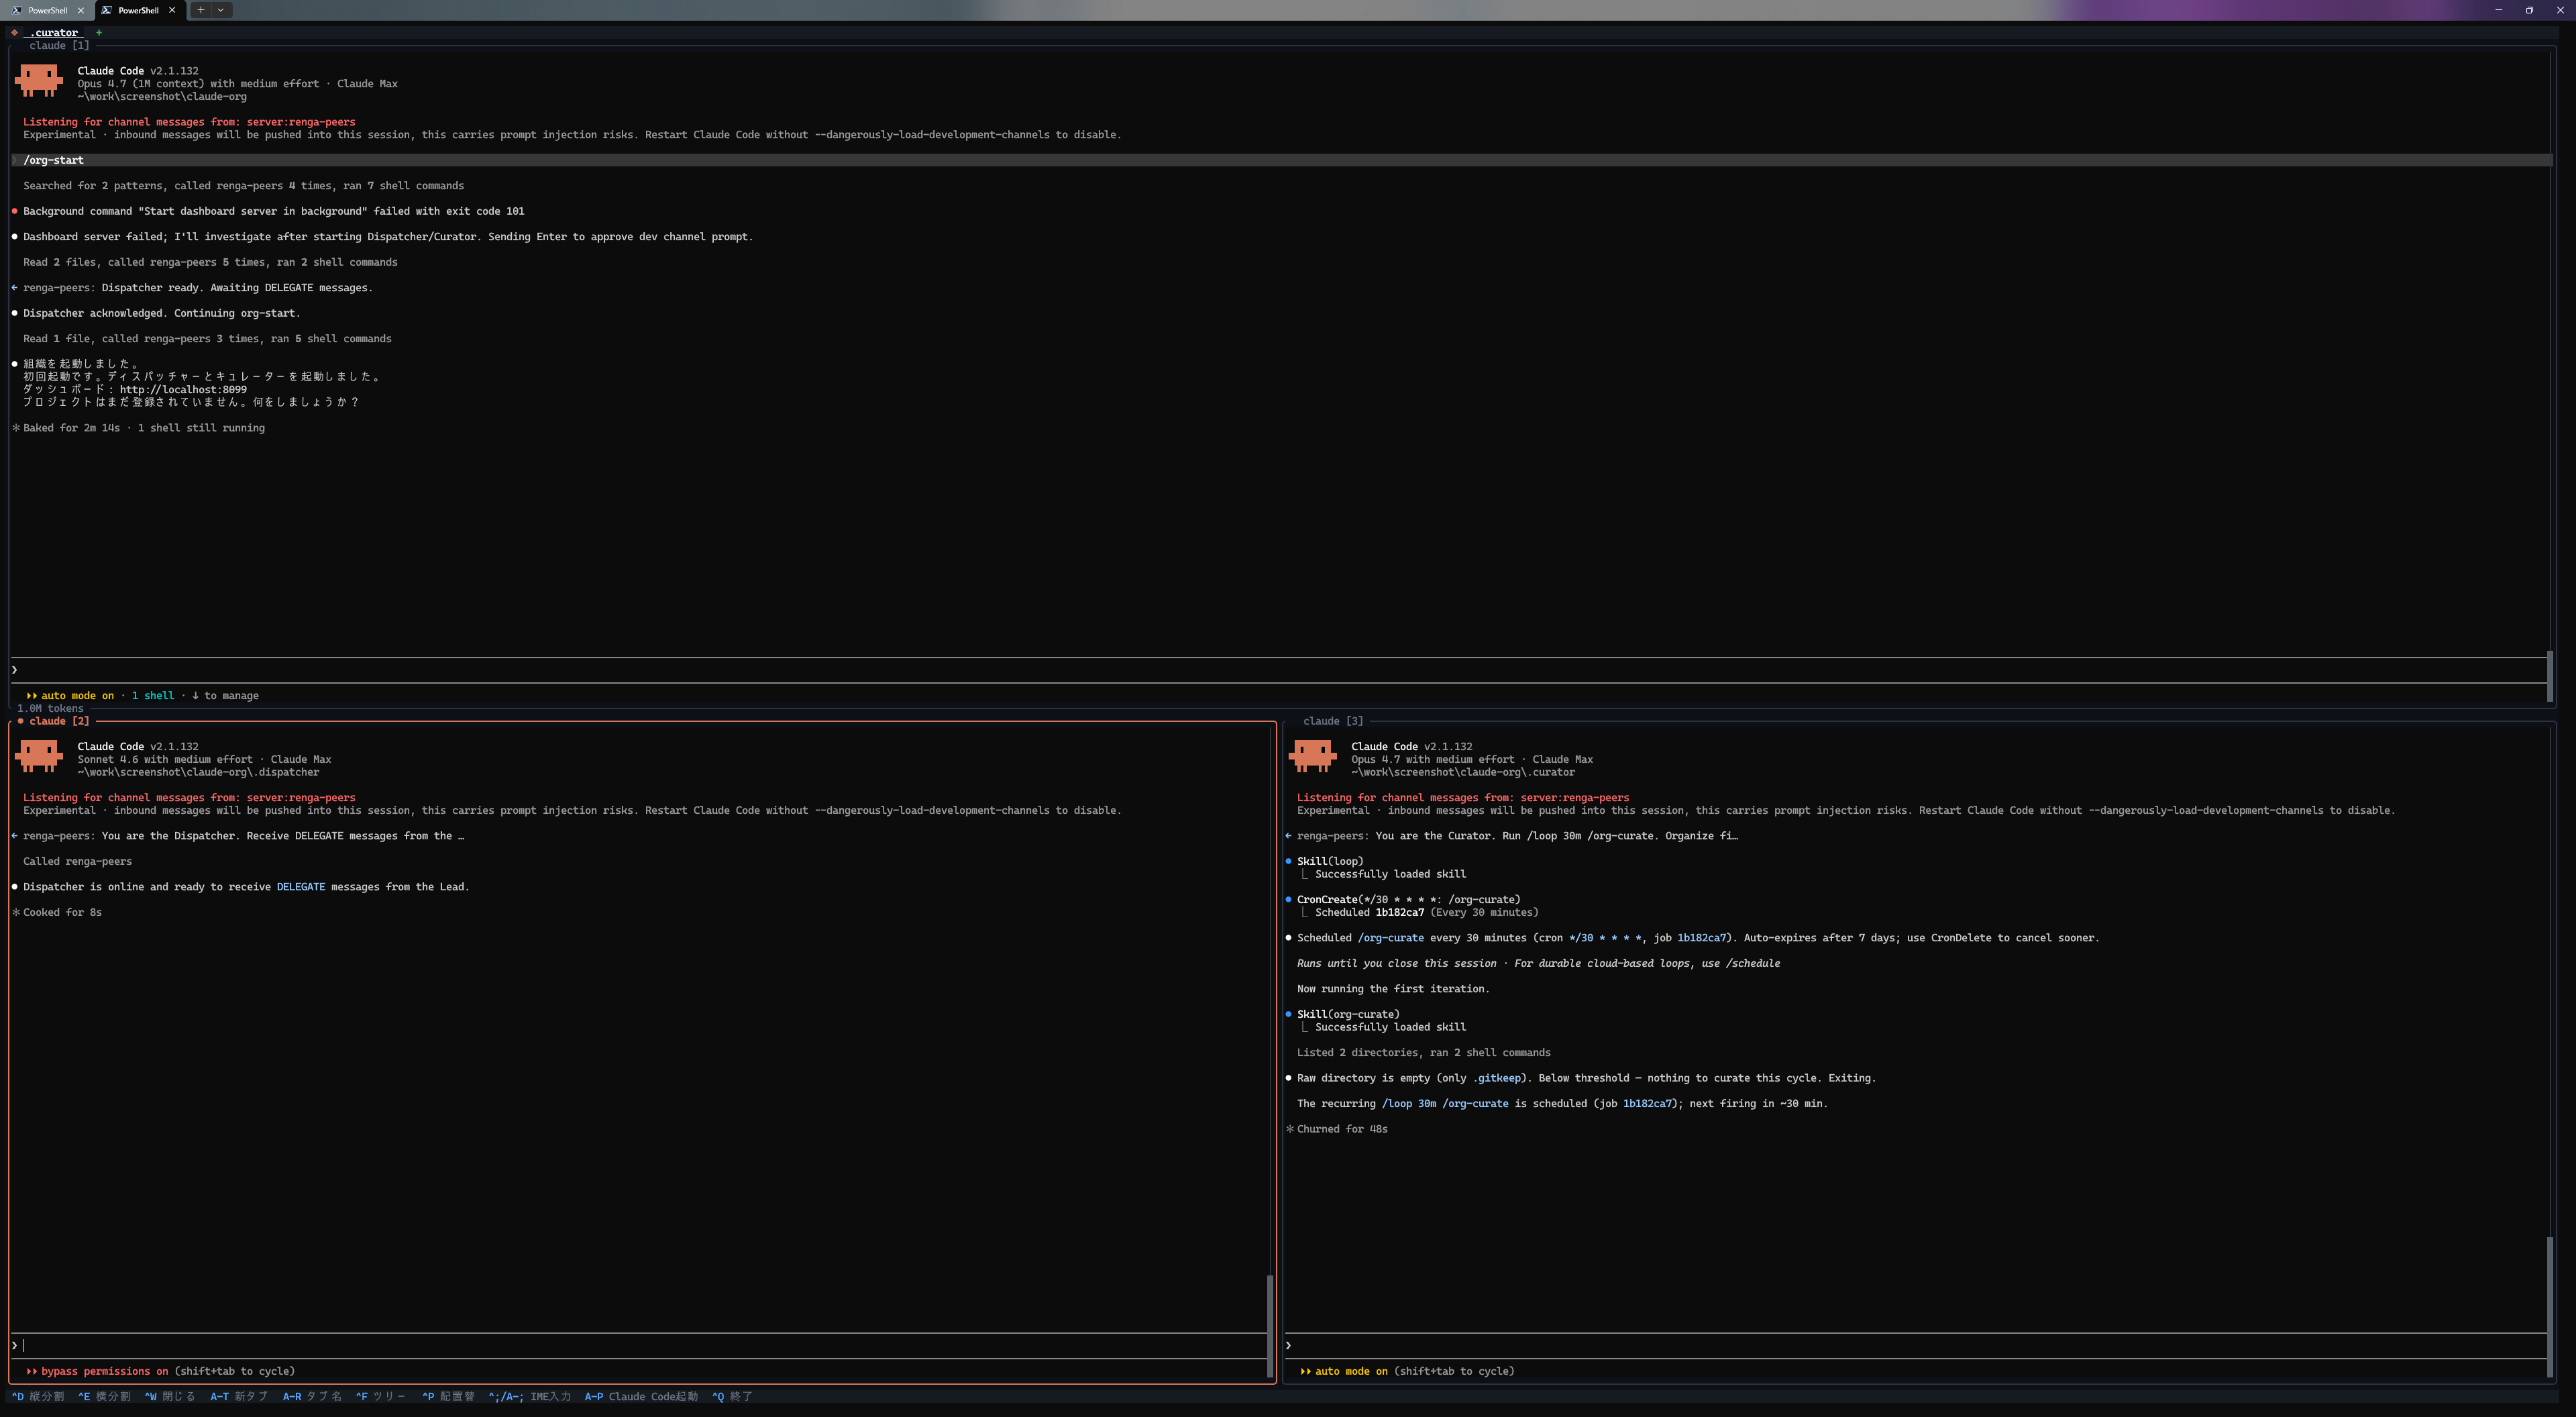This screenshot has width=2576, height=1417.
Task: Open the new-tab profile dropdown chevron
Action: pos(220,10)
